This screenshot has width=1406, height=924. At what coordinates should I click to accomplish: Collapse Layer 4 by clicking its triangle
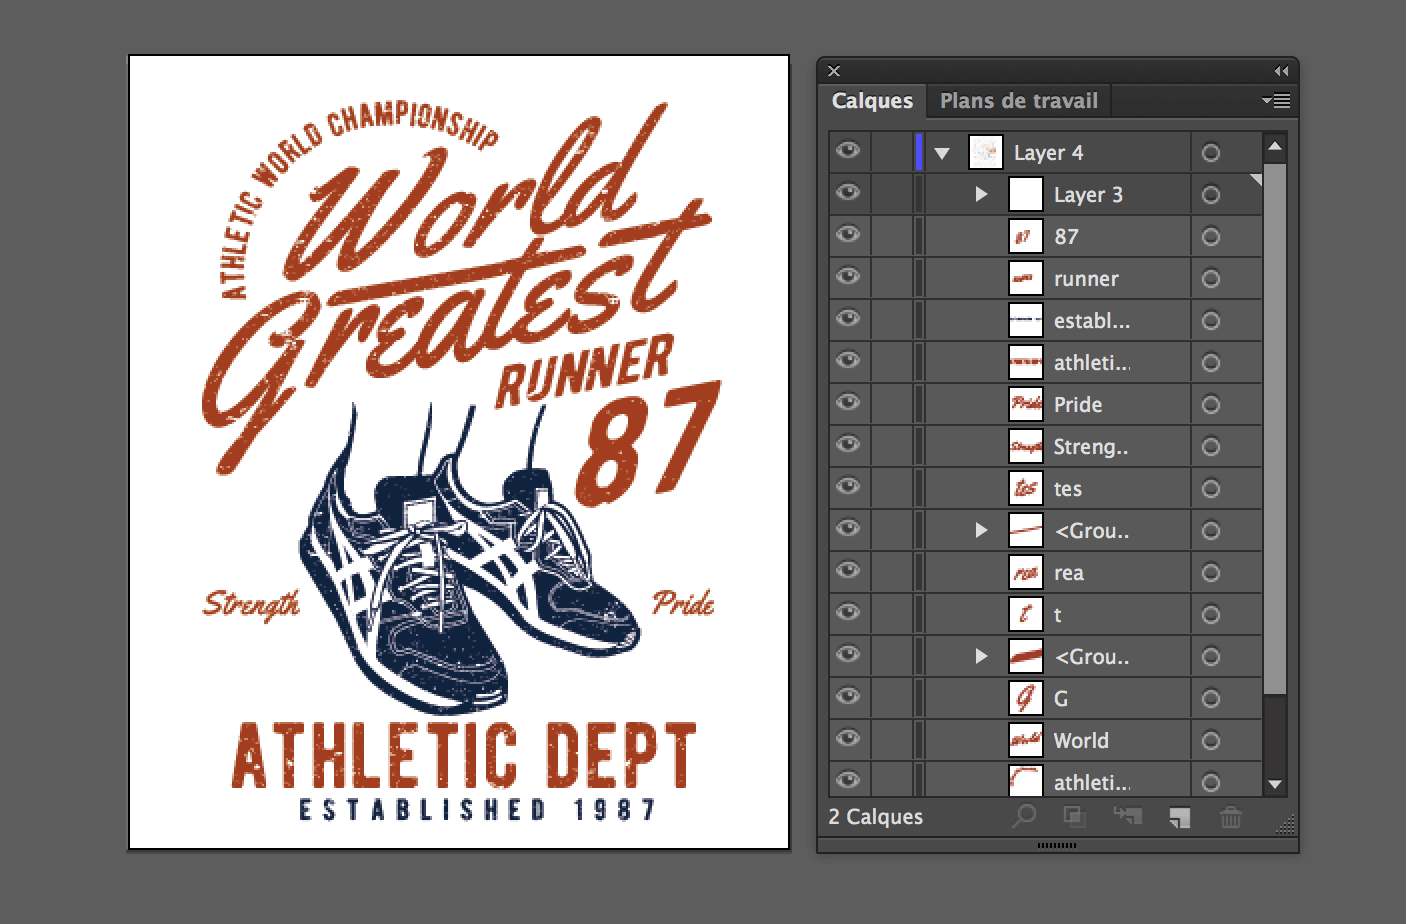pos(941,152)
